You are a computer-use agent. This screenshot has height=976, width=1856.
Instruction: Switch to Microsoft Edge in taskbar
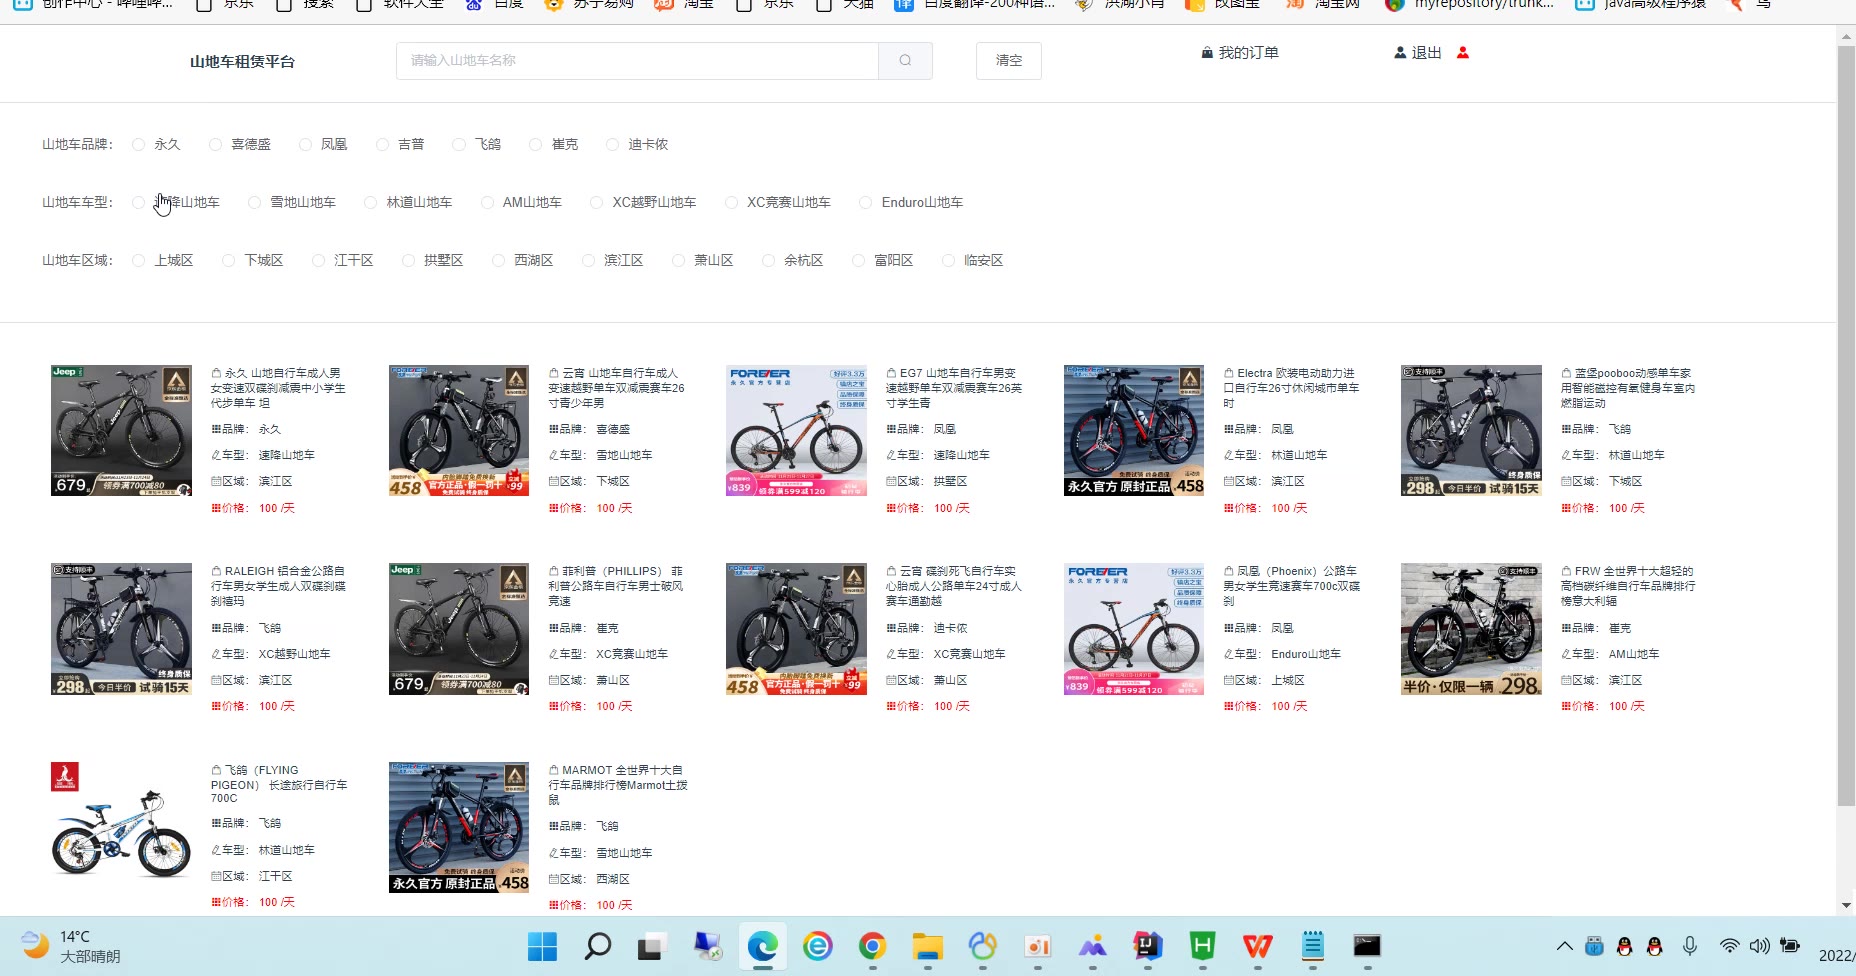pos(762,946)
